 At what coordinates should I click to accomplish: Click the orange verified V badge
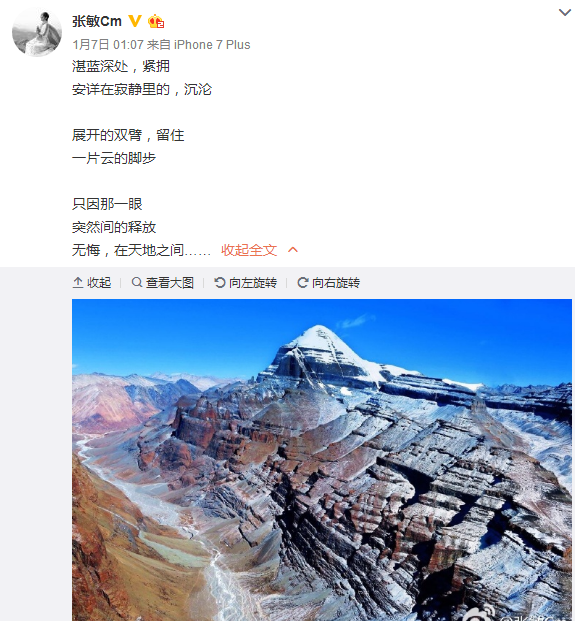pos(135,21)
